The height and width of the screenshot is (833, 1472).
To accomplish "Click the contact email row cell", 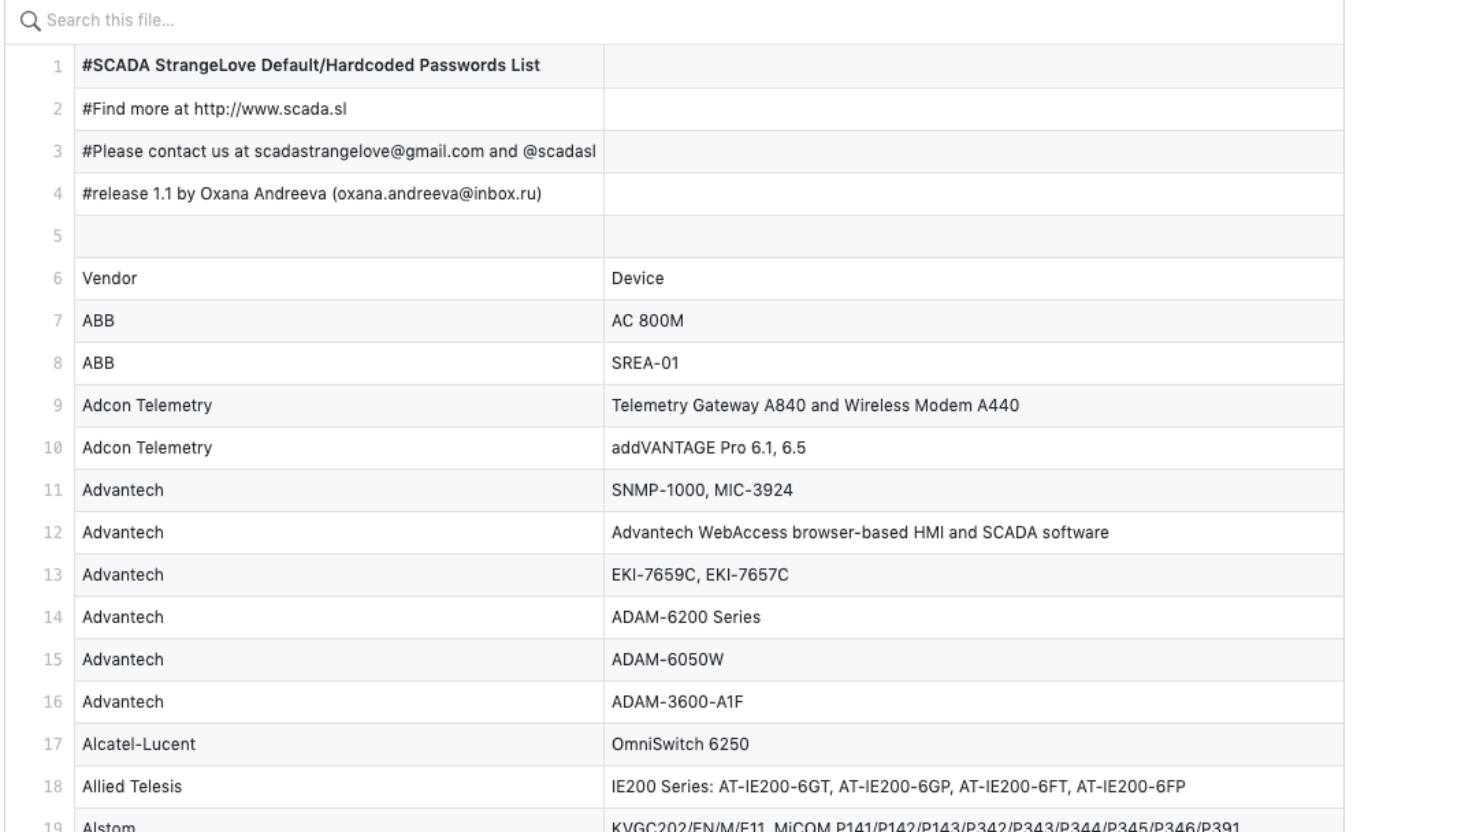I will pyautogui.click(x=339, y=151).
